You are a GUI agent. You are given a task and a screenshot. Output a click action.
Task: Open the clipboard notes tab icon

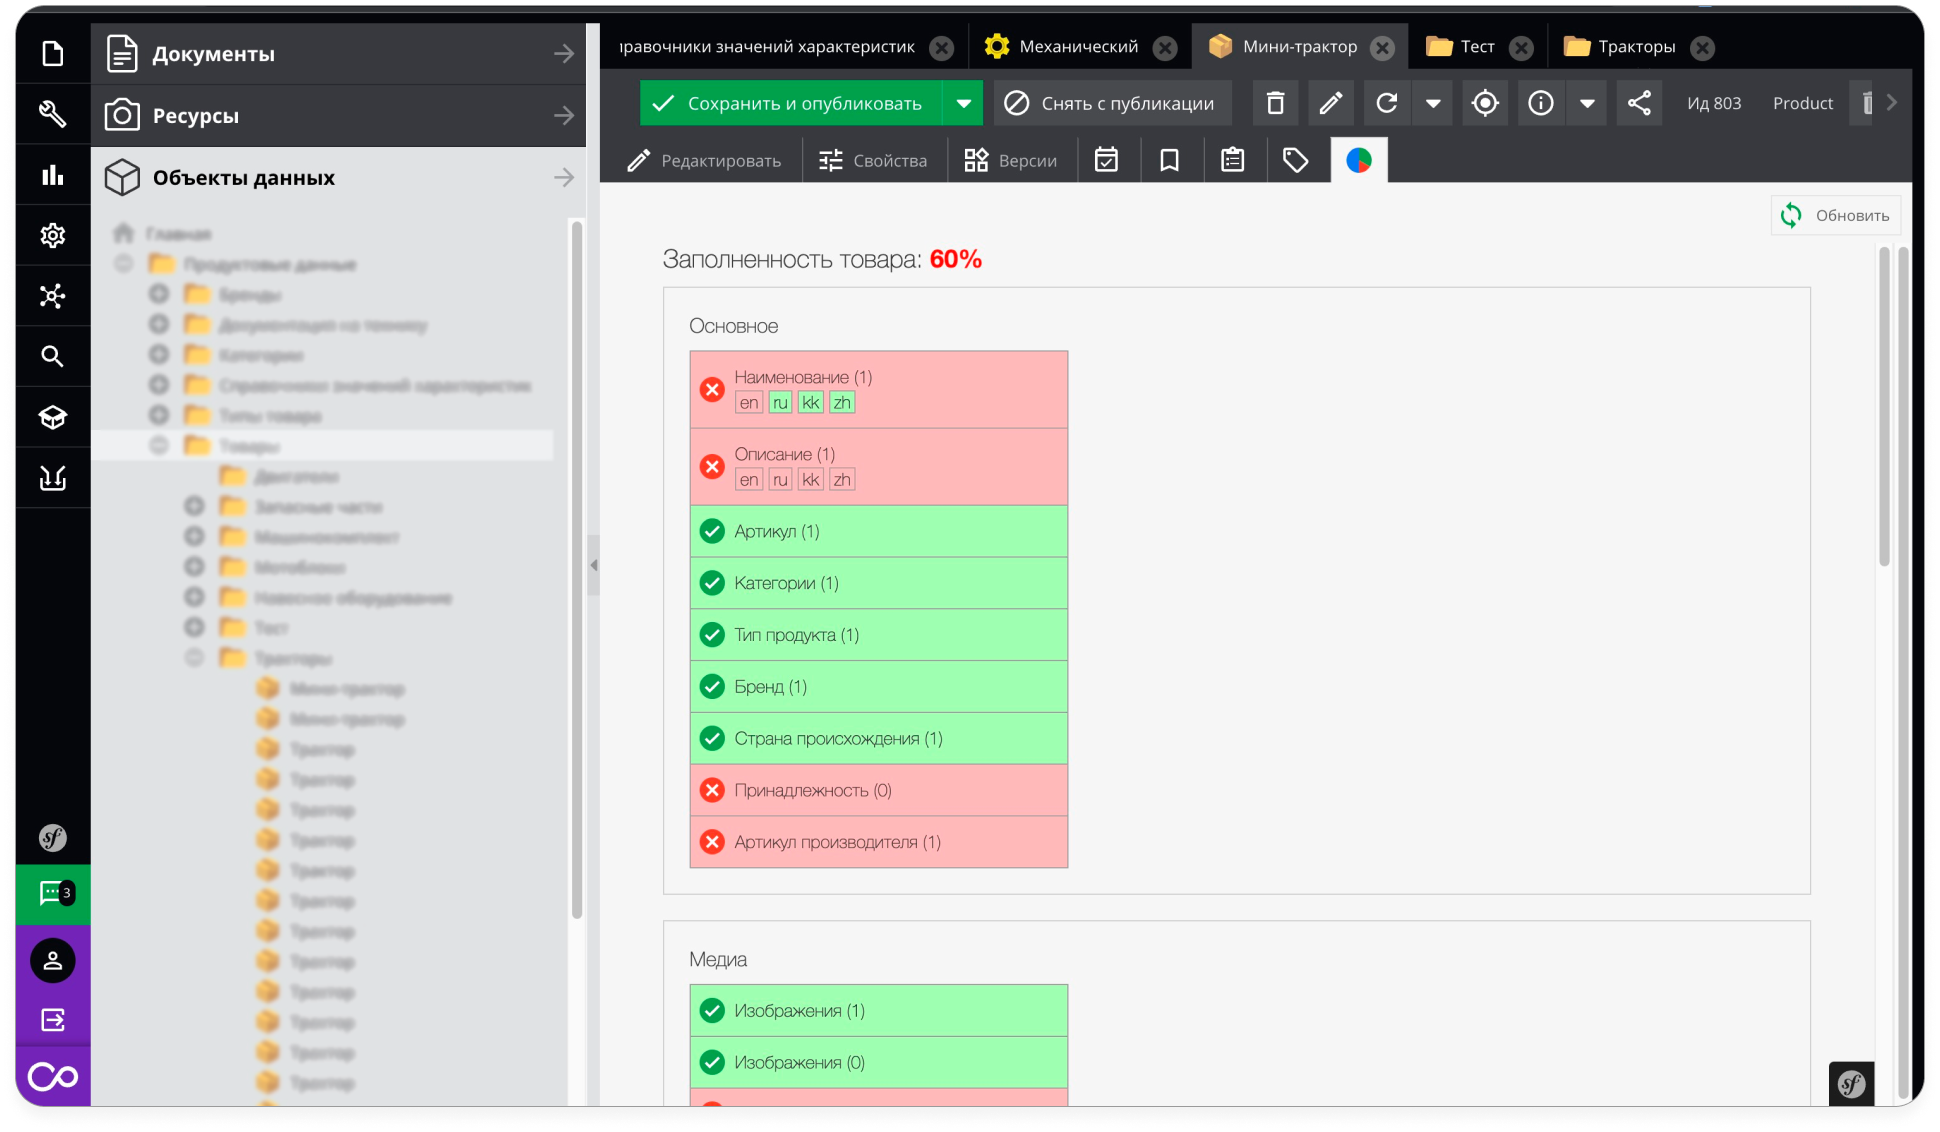tap(1233, 160)
